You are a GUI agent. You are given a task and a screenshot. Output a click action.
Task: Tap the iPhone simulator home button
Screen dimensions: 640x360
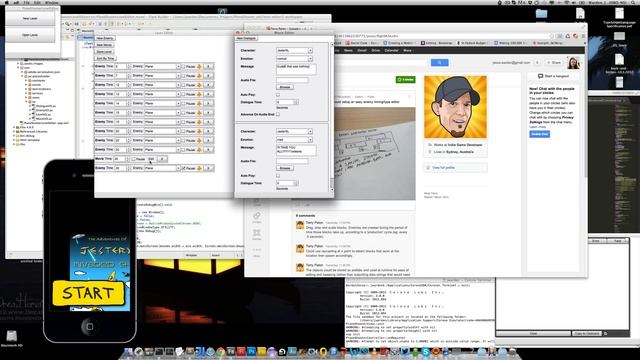click(x=90, y=326)
